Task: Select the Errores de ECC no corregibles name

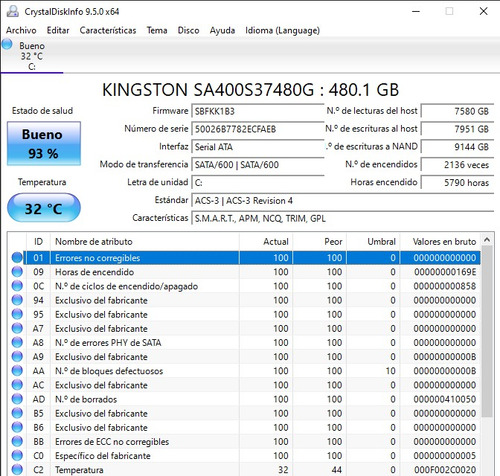Action: 112,442
